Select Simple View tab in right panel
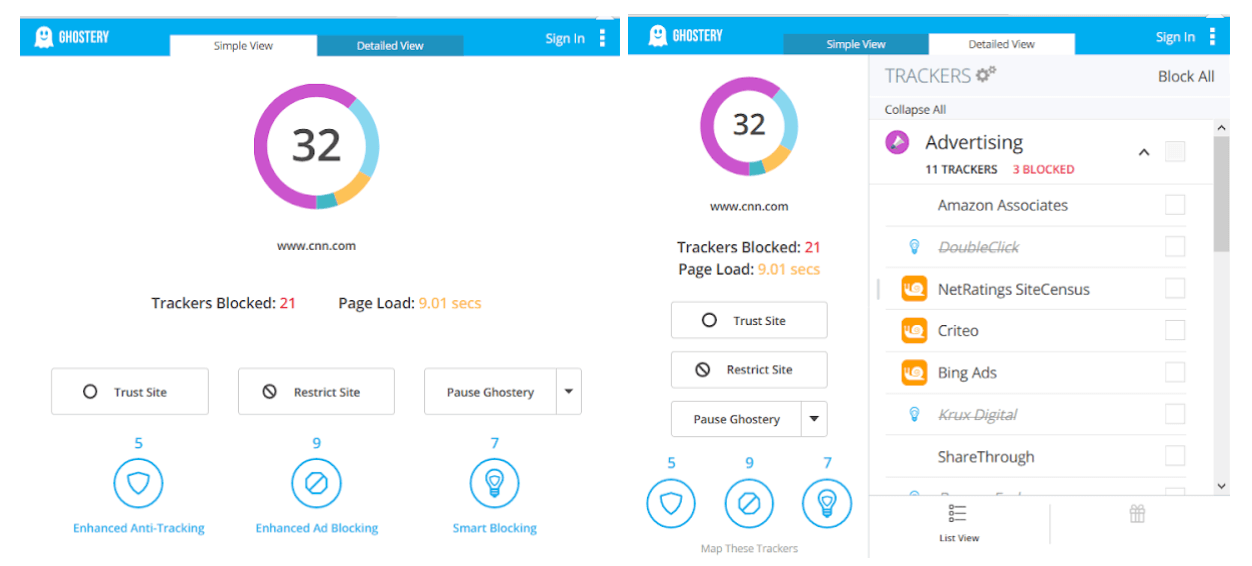 (856, 44)
